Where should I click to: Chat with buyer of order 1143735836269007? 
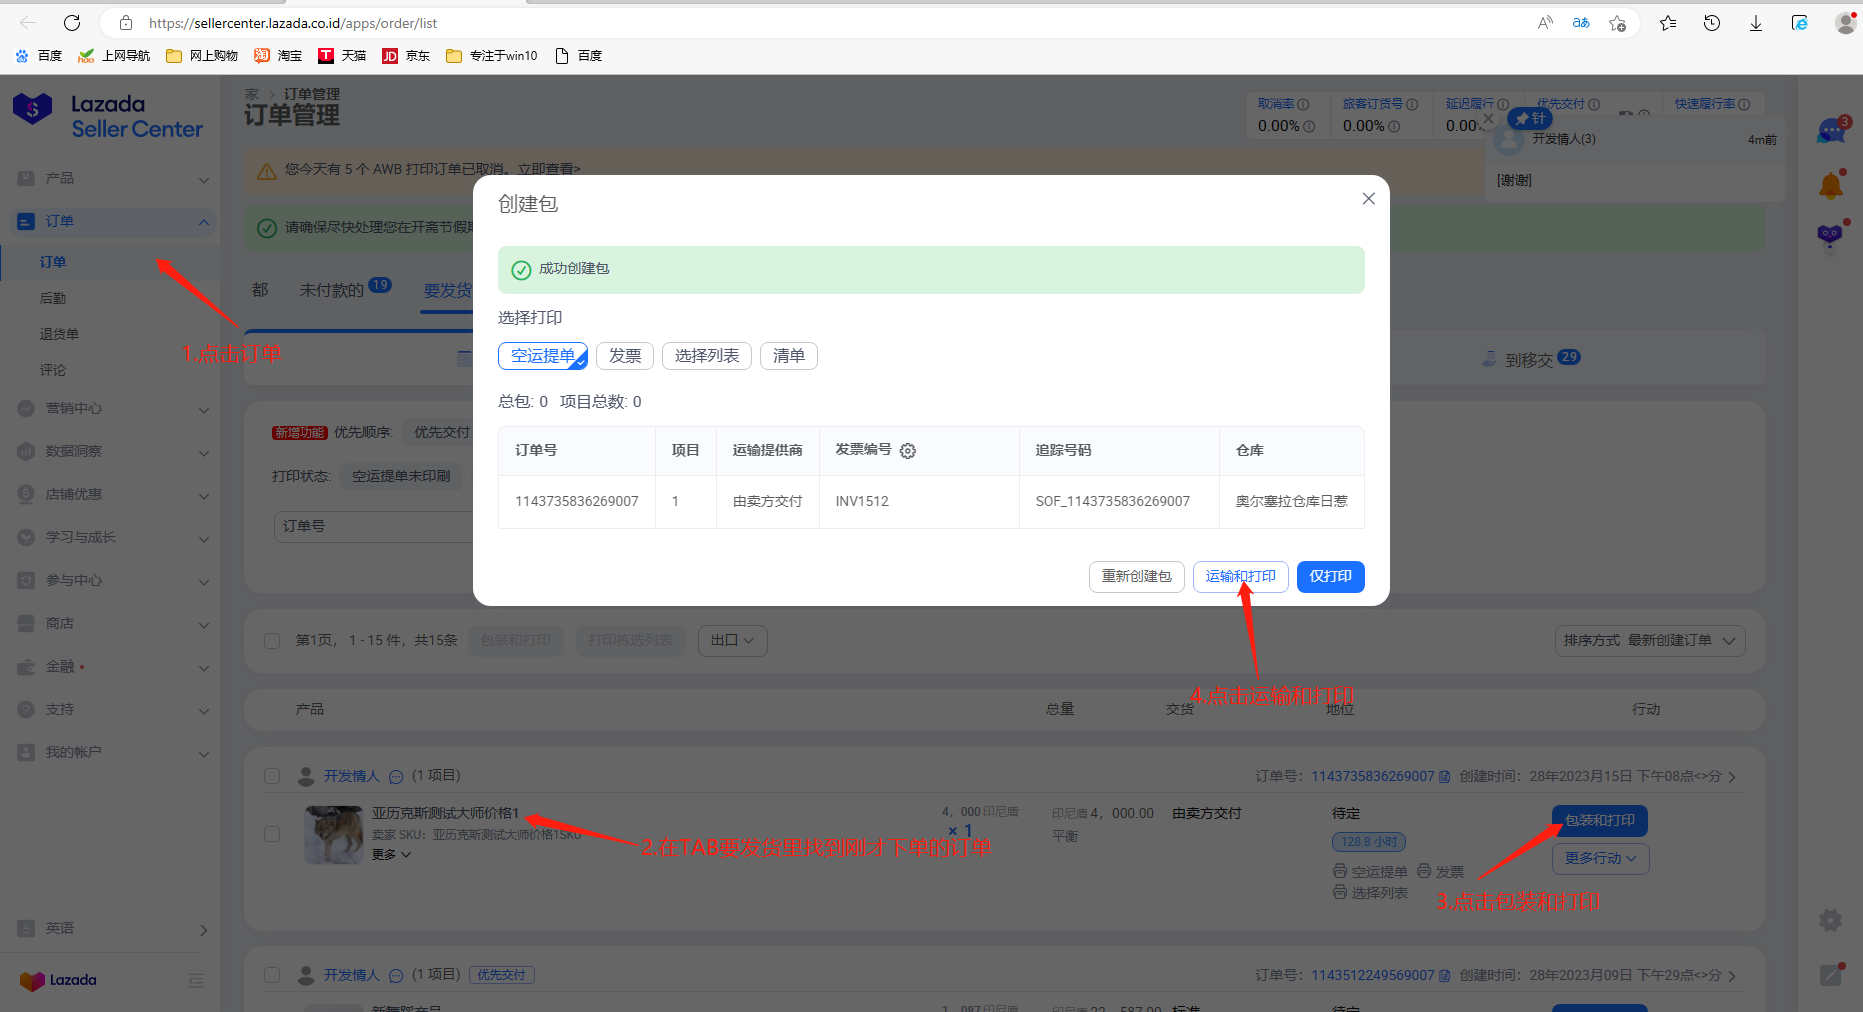[x=396, y=777]
